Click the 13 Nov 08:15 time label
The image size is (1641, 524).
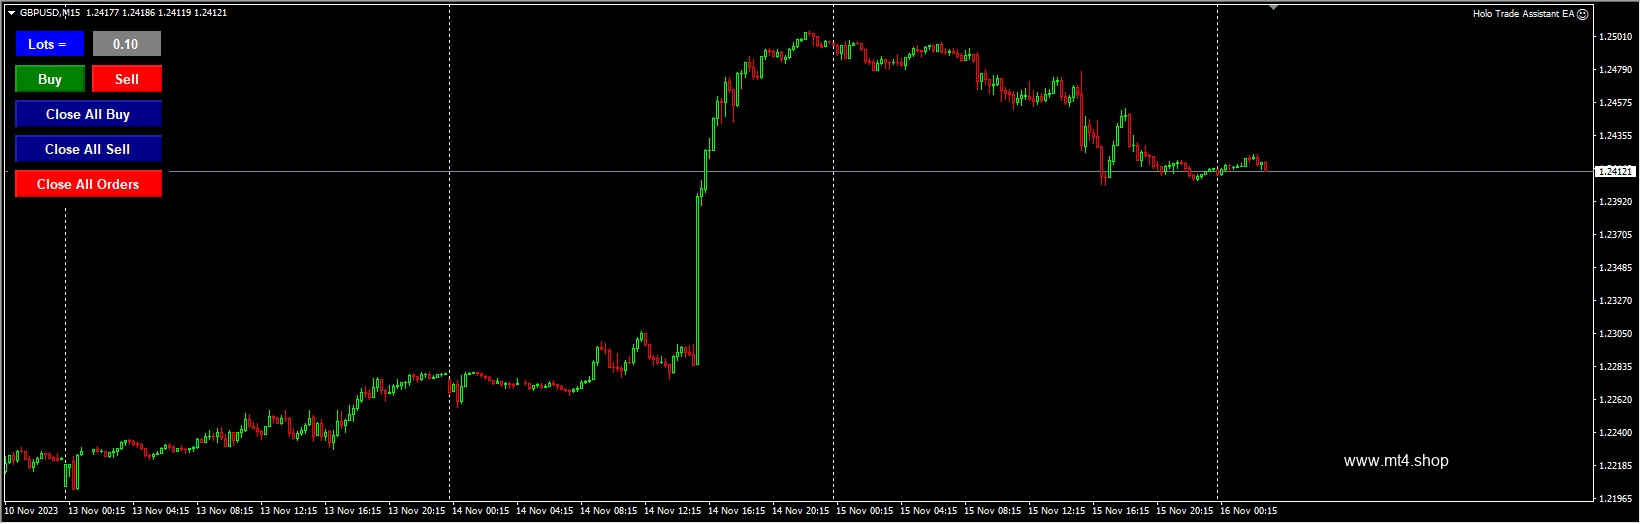coord(225,511)
